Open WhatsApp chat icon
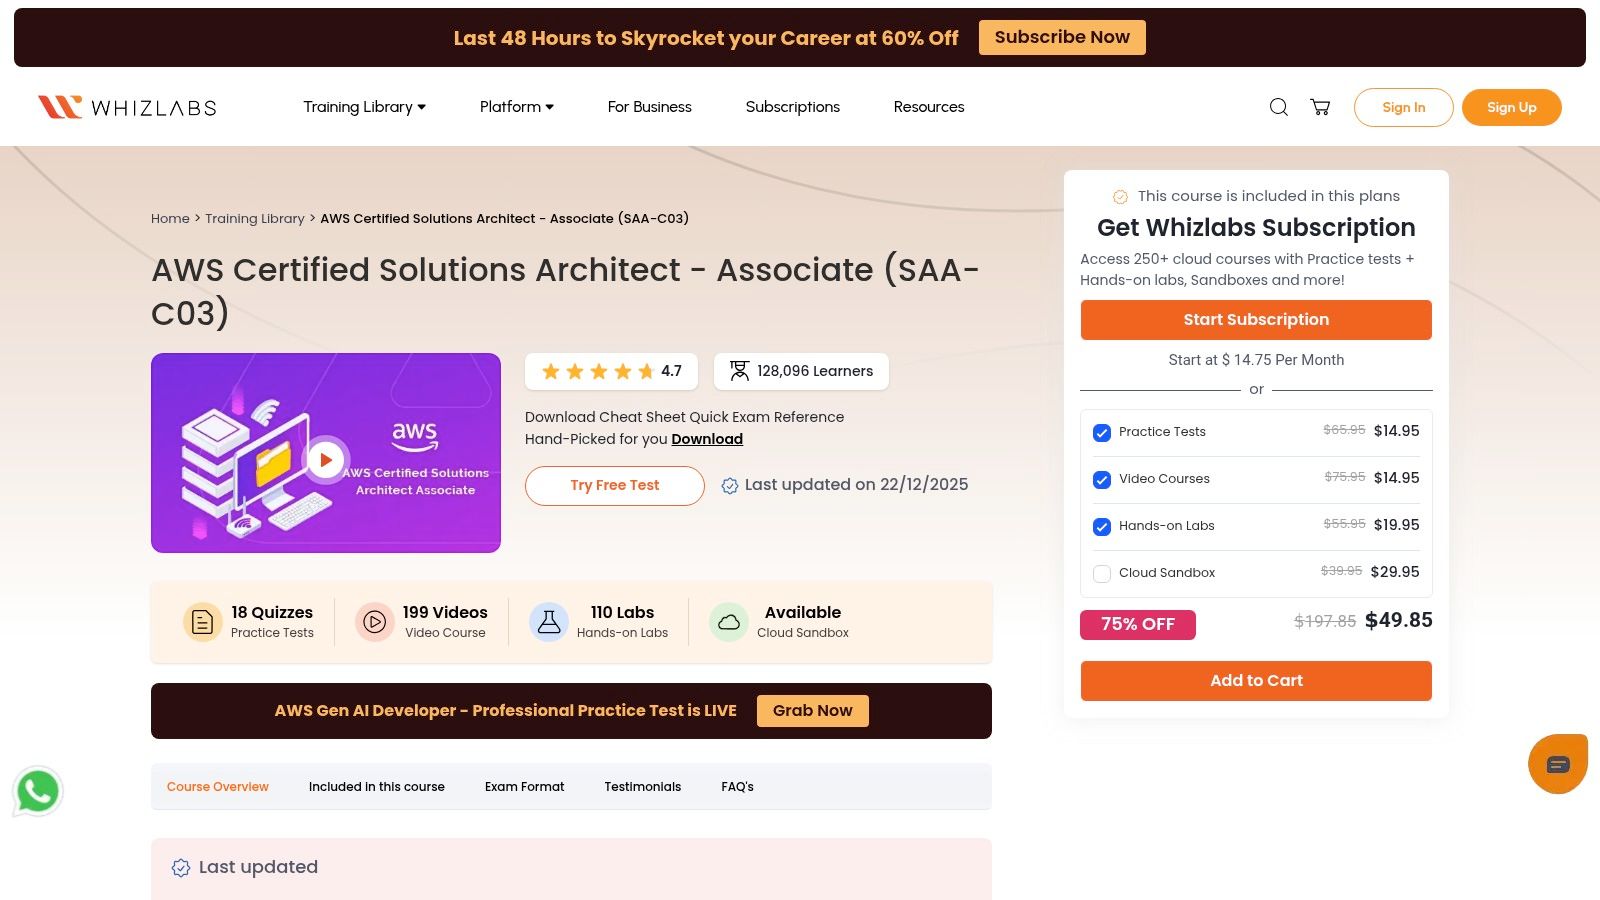This screenshot has width=1600, height=900. [x=38, y=792]
